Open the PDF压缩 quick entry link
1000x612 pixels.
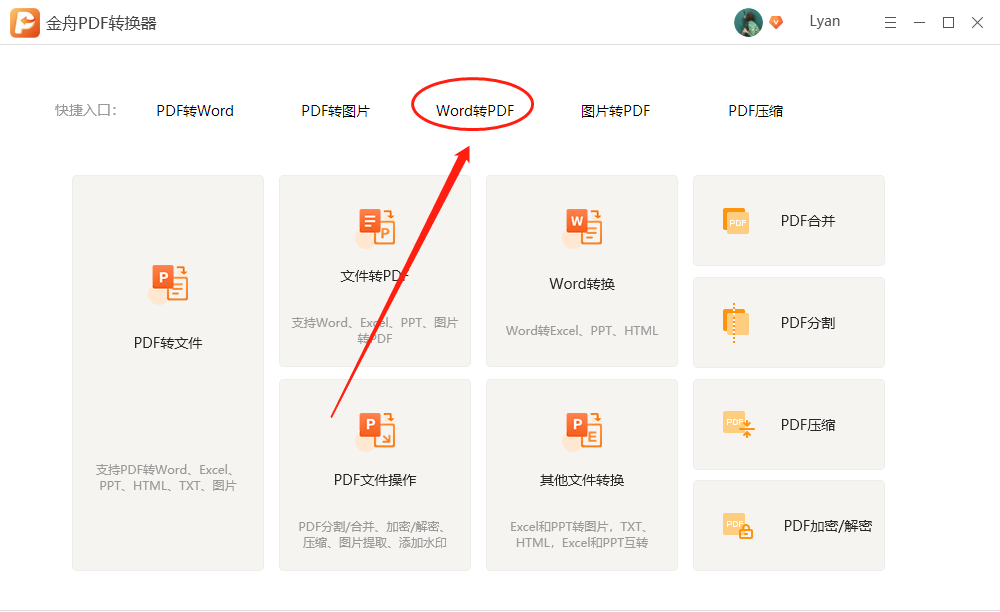click(756, 111)
